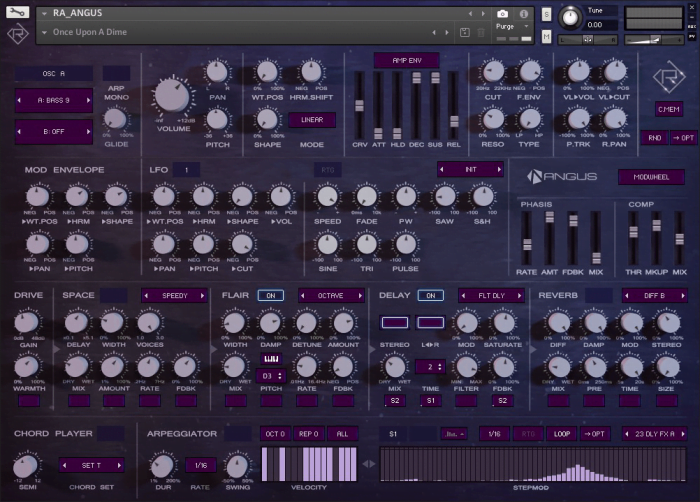Image resolution: width=700 pixels, height=502 pixels.
Task: Select previous oscillator A waveform arrow
Action: coord(19,100)
